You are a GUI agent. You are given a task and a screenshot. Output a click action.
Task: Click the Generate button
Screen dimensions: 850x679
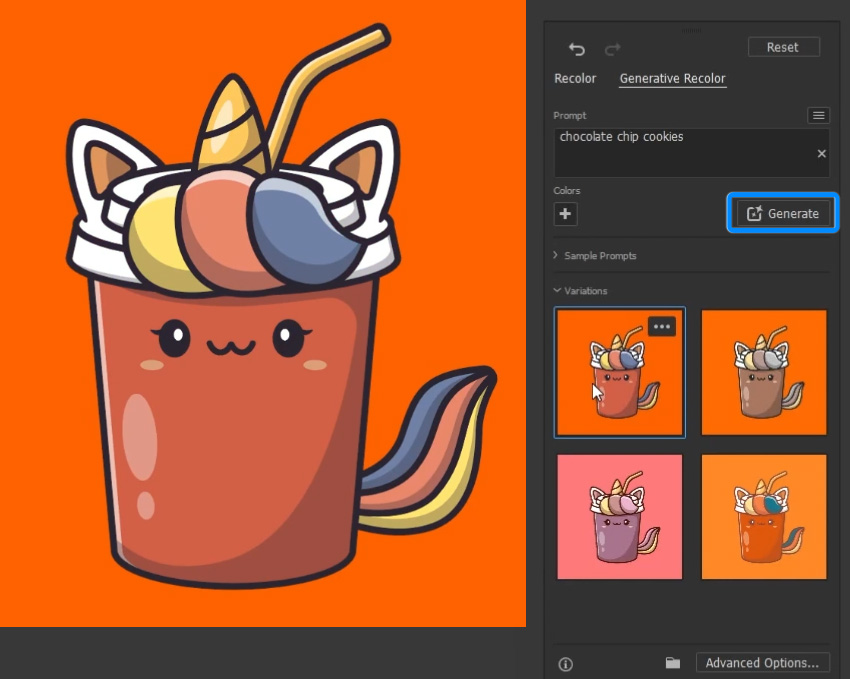pyautogui.click(x=783, y=214)
